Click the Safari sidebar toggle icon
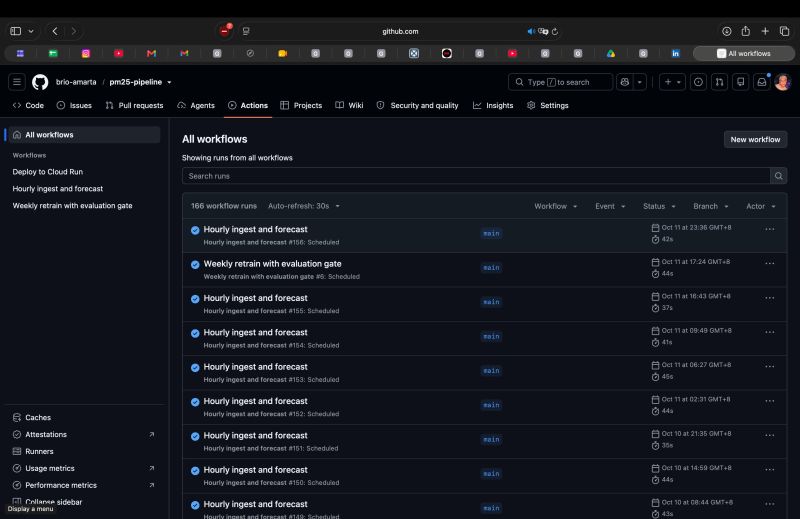 16,31
